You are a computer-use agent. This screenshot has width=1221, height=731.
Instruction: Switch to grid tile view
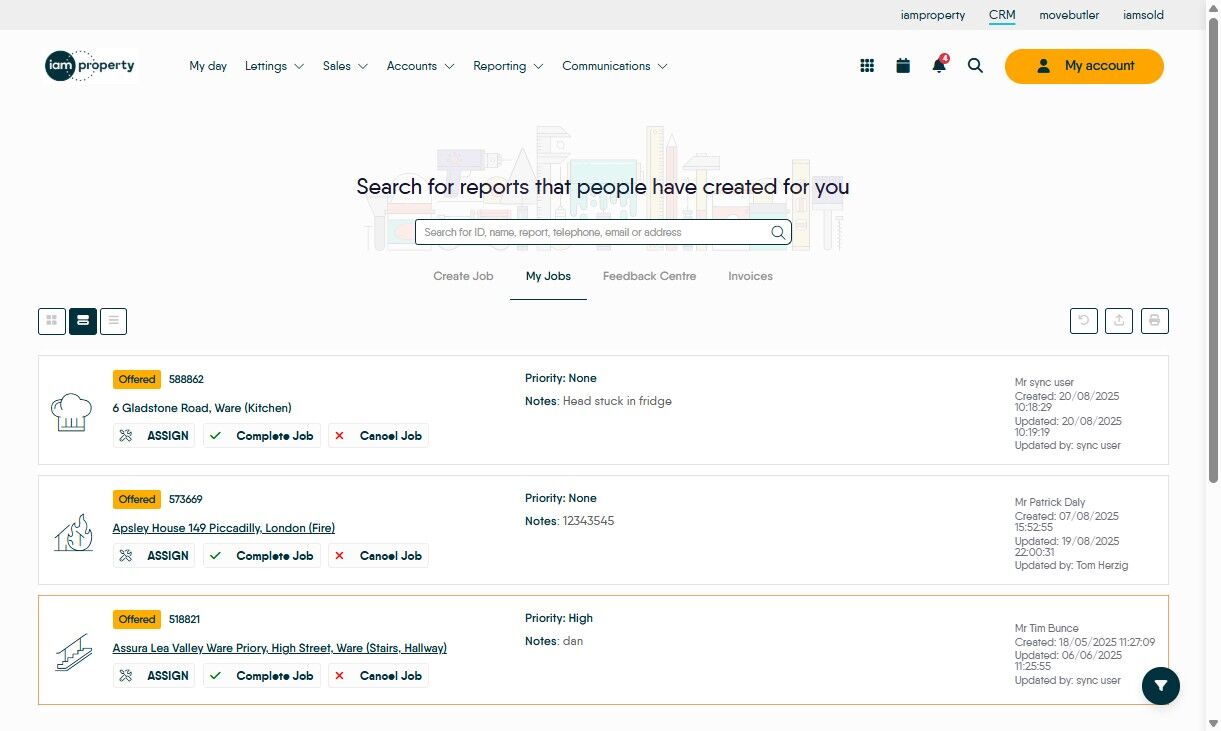tap(52, 321)
